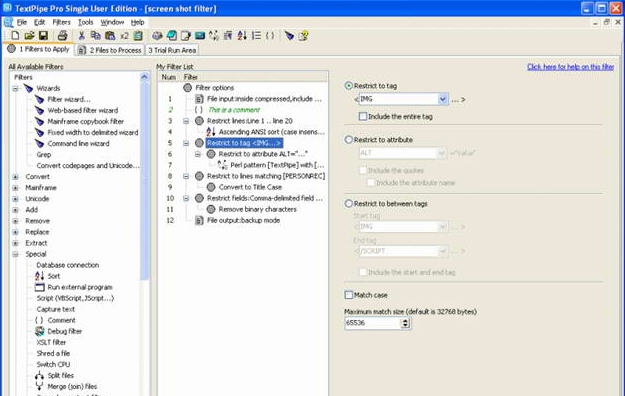Check Include the entire tag
Screen dimensions: 625x396
363,116
